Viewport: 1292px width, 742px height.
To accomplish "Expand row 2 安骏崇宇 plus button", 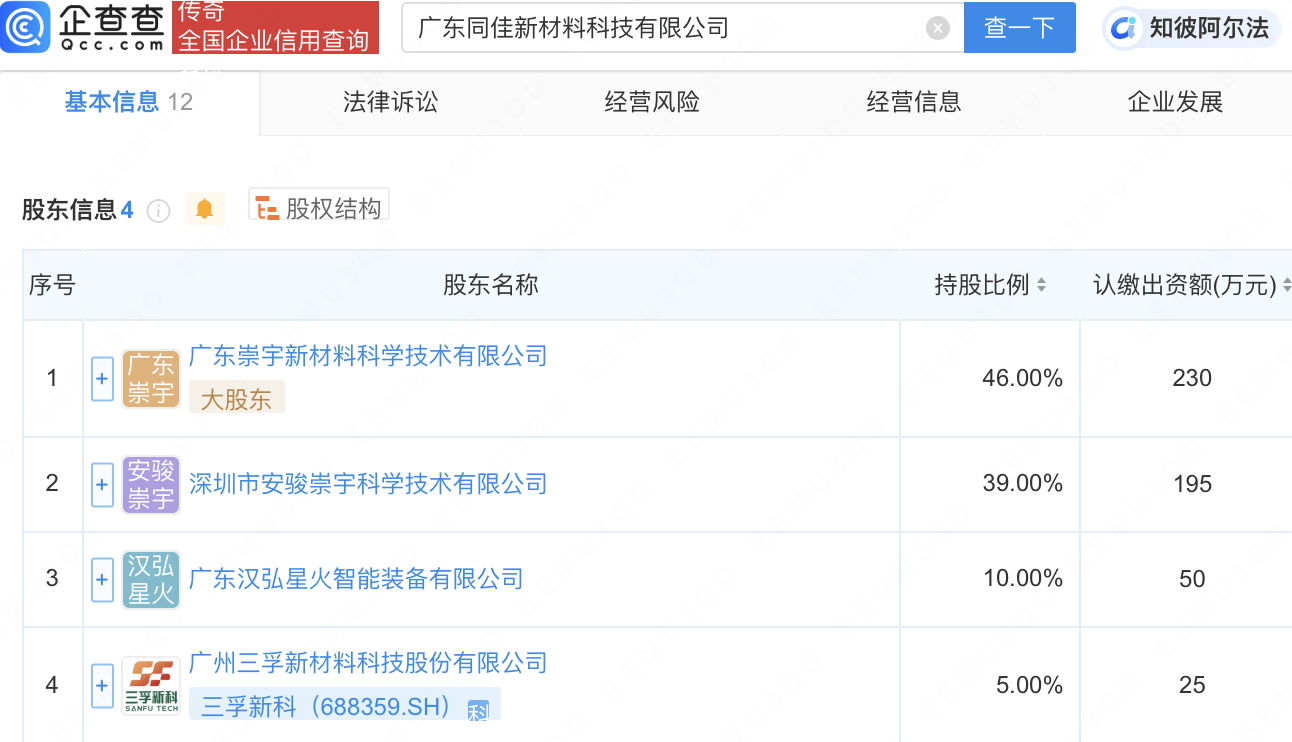I will click(x=102, y=485).
